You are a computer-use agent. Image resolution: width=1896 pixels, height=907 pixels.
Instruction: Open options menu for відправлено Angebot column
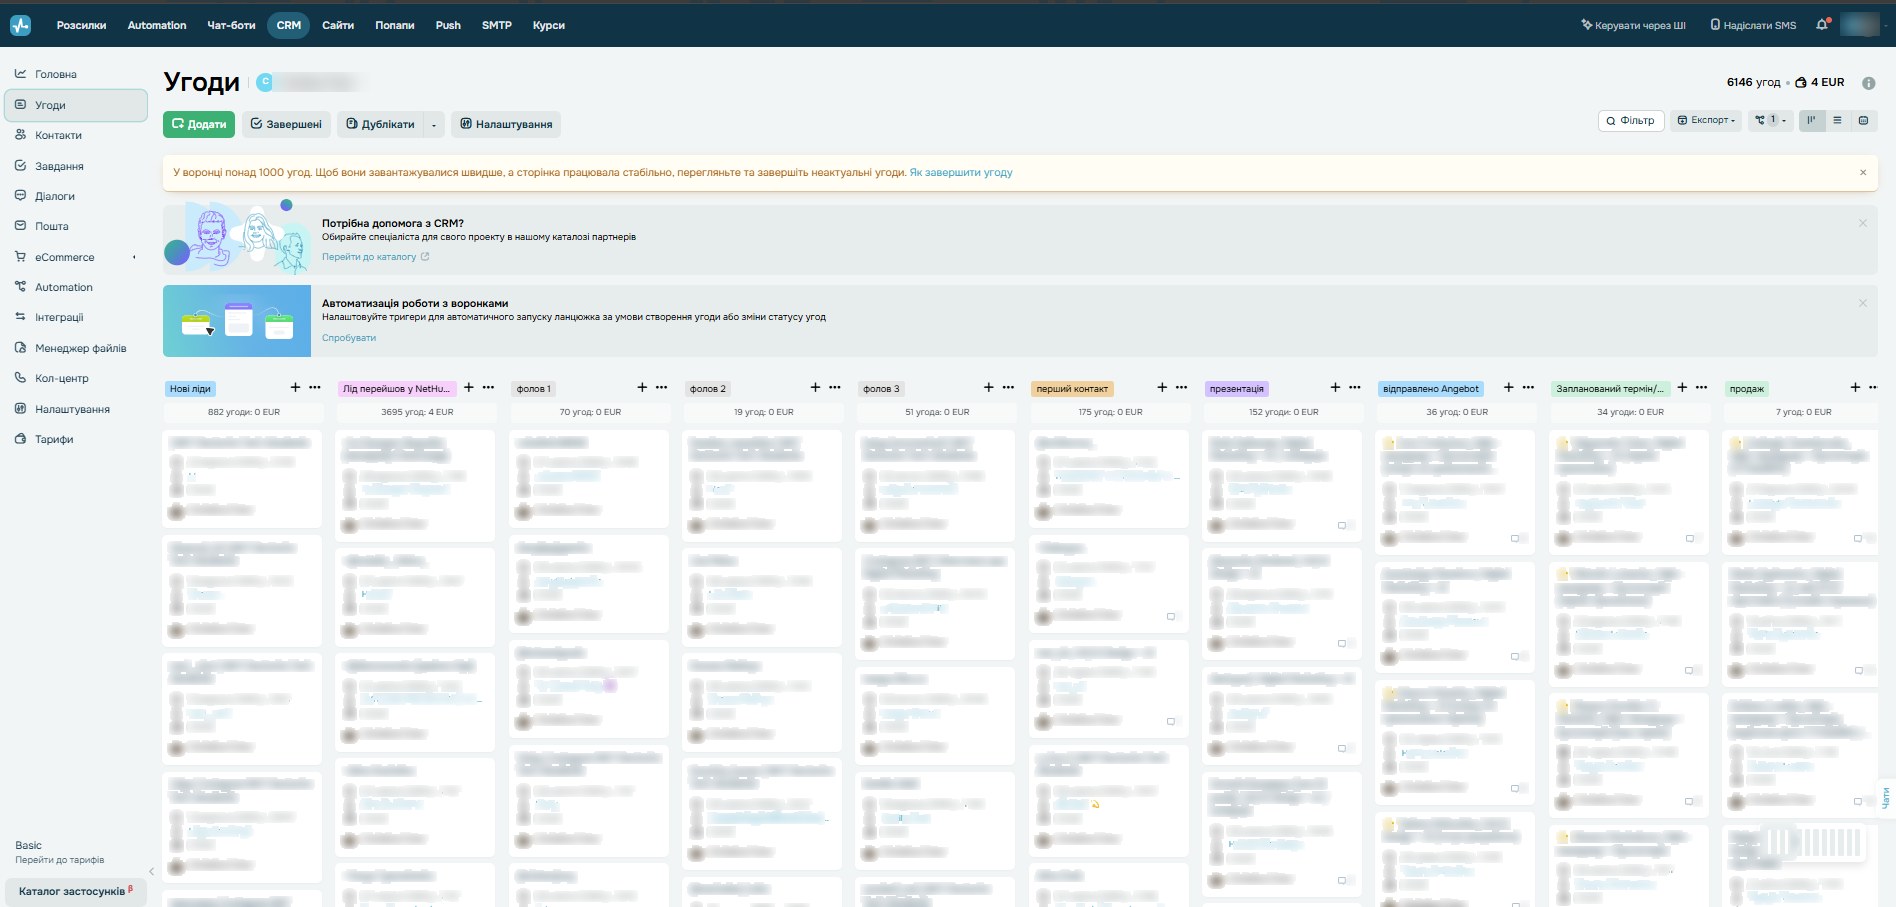pyautogui.click(x=1528, y=387)
